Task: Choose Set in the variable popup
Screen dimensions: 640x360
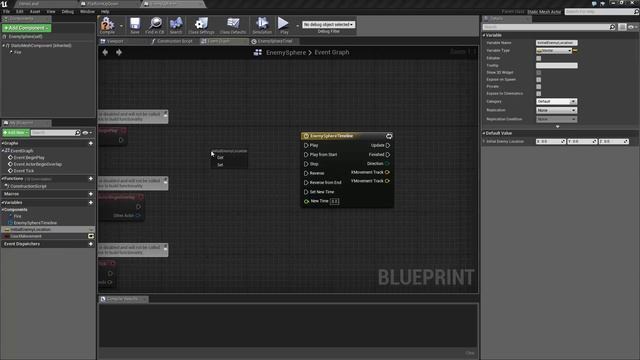Action: 220,165
